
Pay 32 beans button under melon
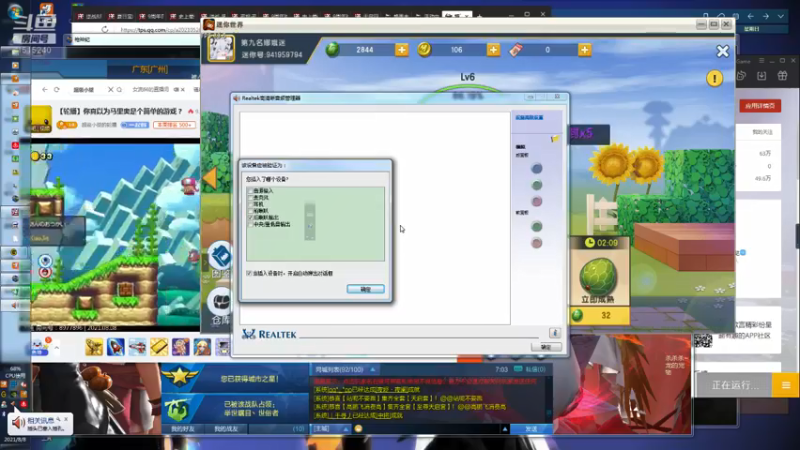tap(599, 315)
